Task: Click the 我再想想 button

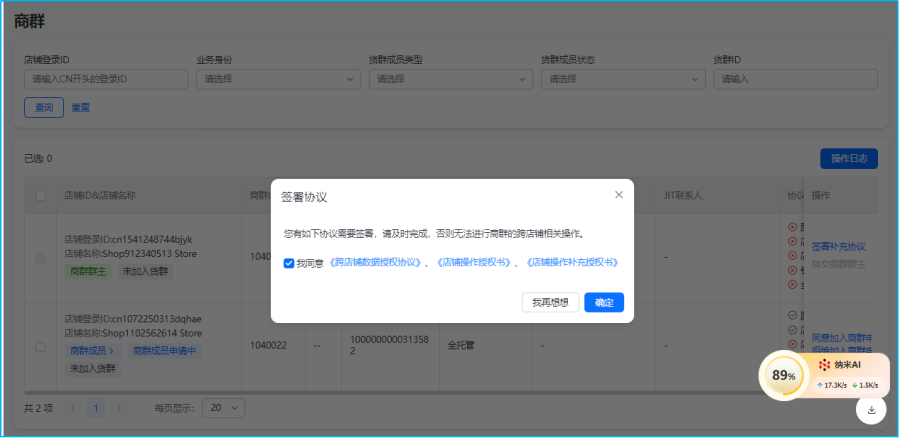Action: point(550,303)
